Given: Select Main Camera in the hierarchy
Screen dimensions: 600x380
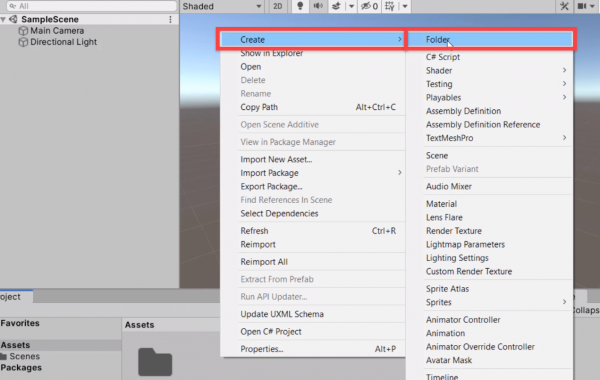Looking at the screenshot, I should coord(57,31).
